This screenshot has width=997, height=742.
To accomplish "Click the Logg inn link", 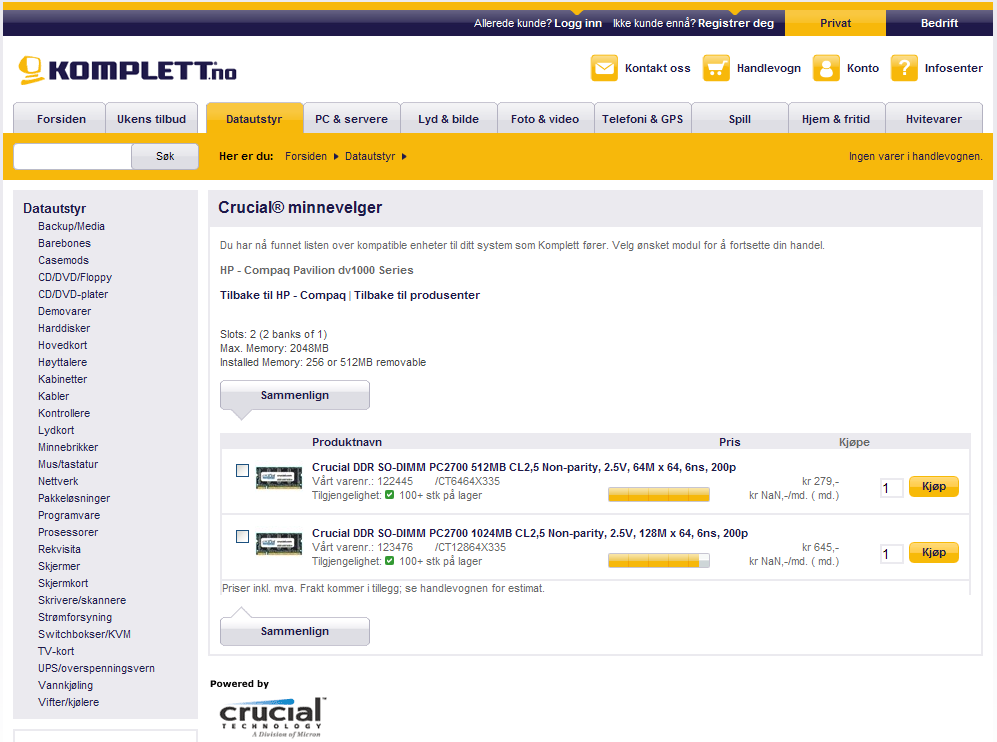I will pyautogui.click(x=578, y=23).
